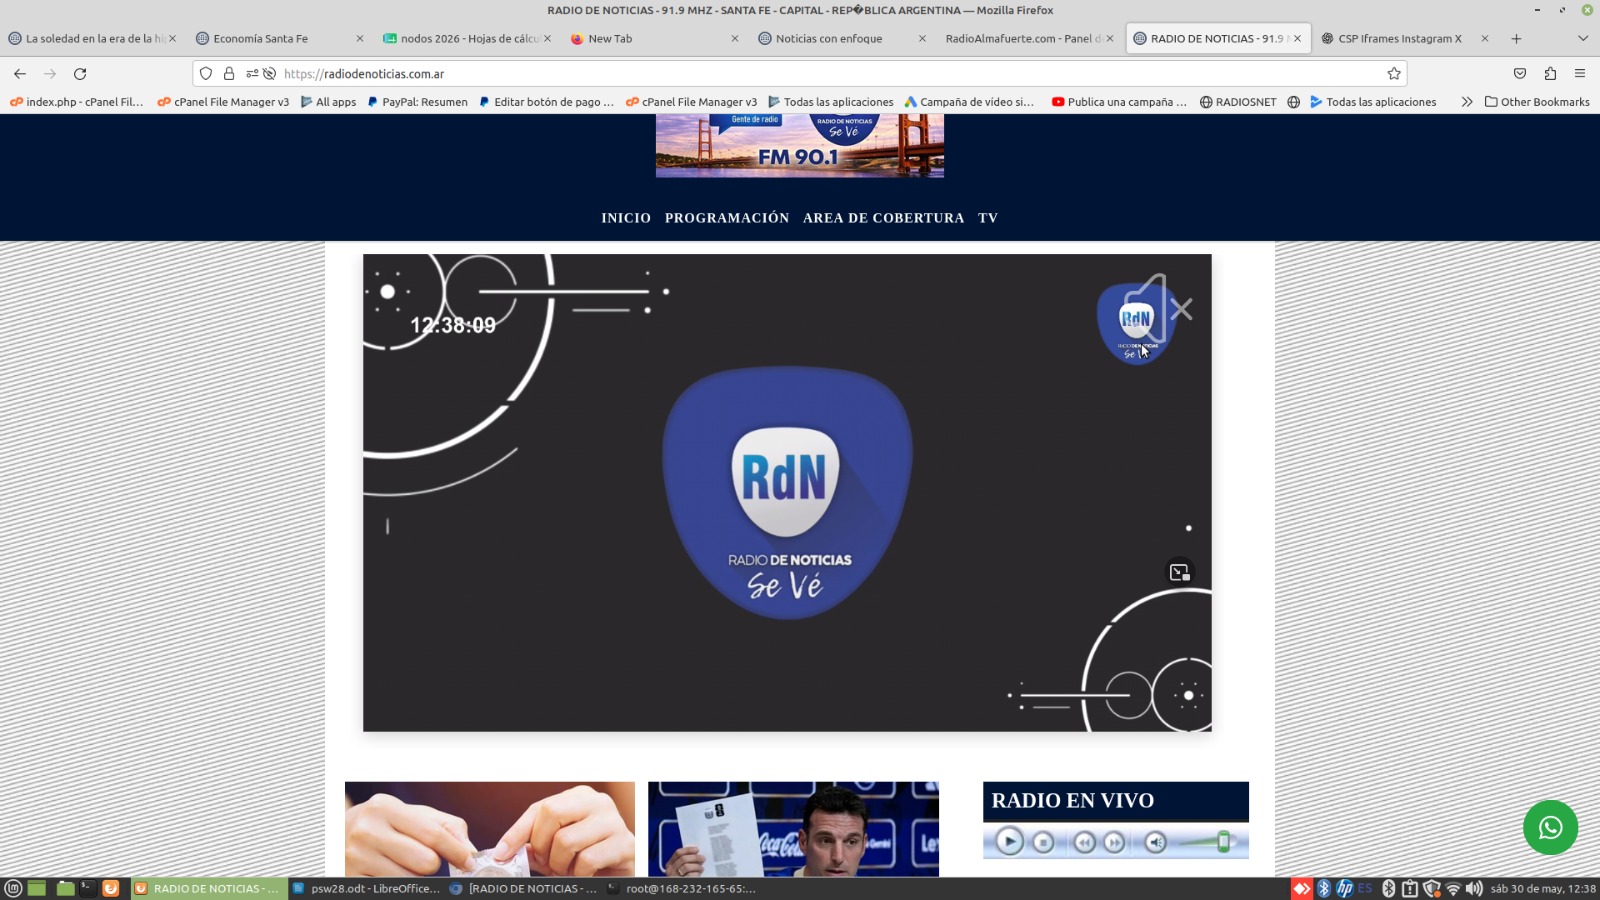Open the All apps bookmark
The width and height of the screenshot is (1600, 900).
[328, 102]
